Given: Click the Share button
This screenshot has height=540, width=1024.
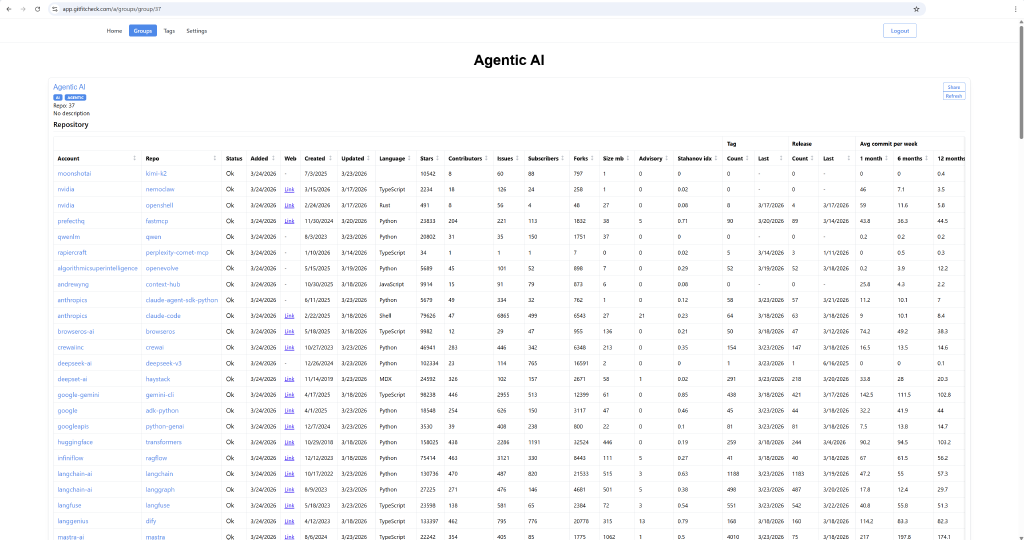Looking at the screenshot, I should coord(953,87).
